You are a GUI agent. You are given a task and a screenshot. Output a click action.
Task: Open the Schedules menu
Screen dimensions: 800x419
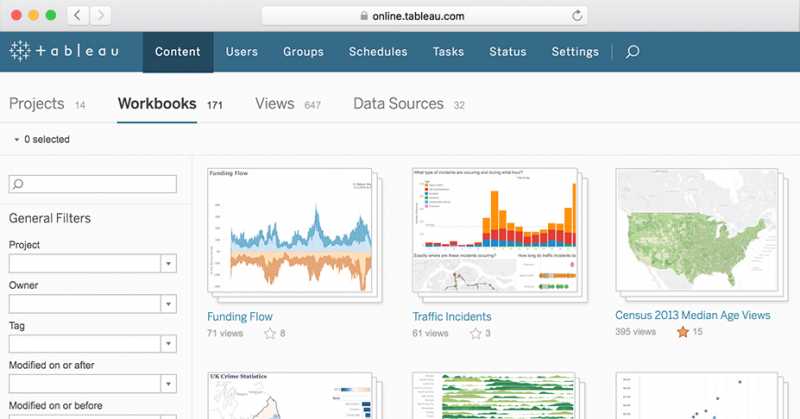click(x=378, y=52)
